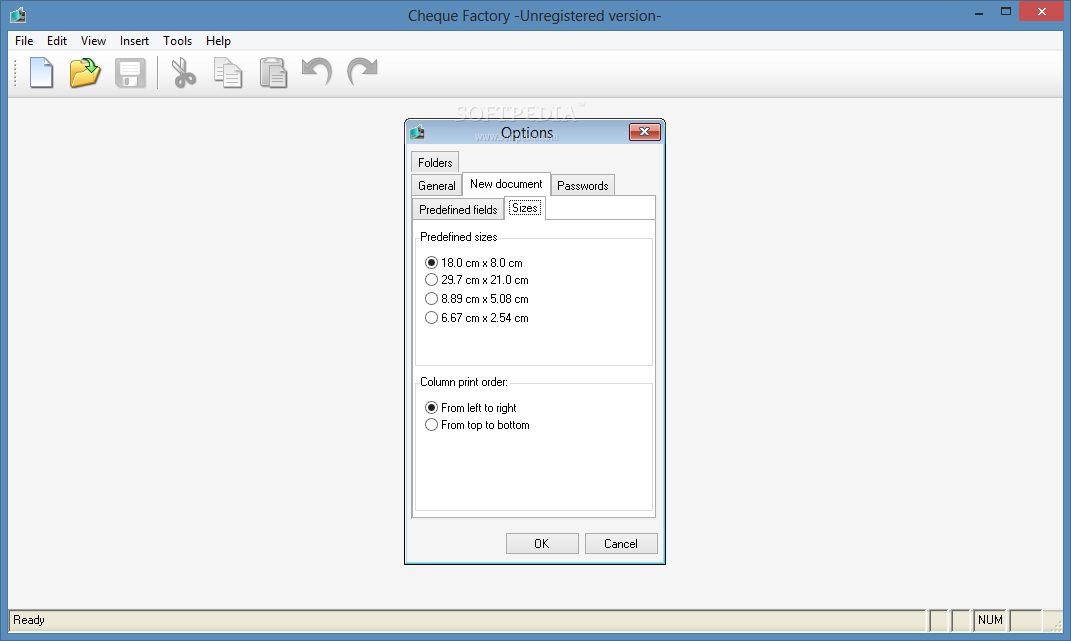This screenshot has height=641, width=1071.
Task: Open the Insert menu
Action: point(134,41)
